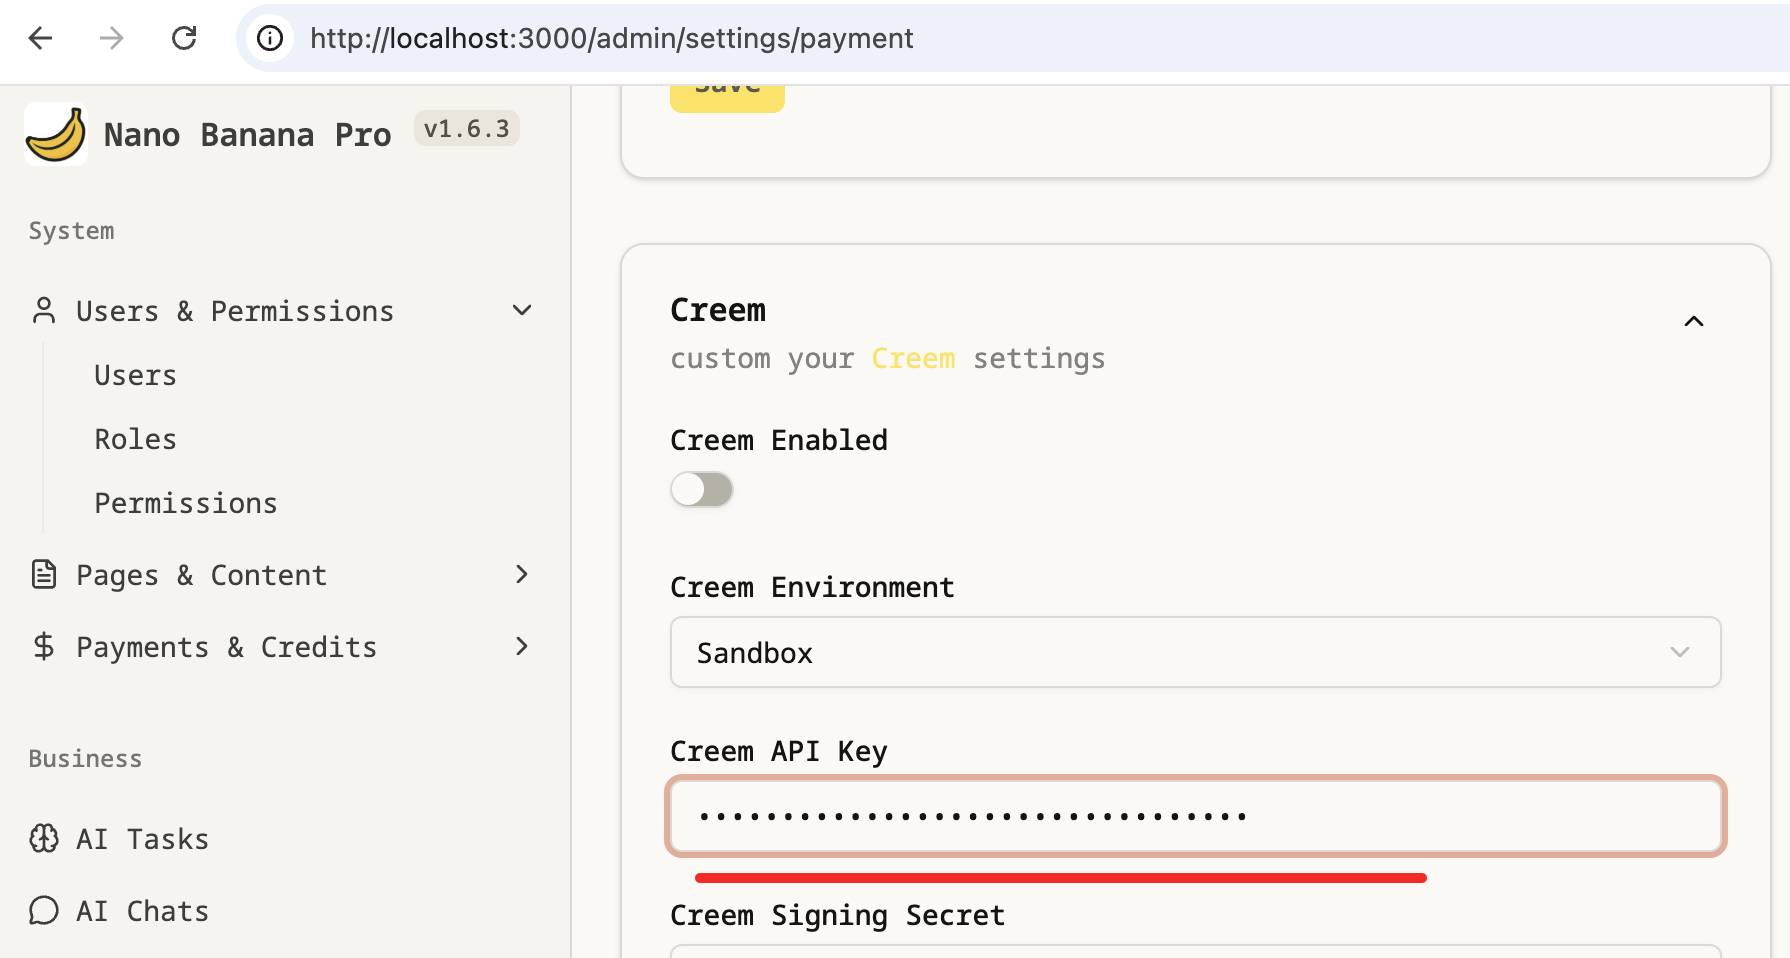Screen dimensions: 1790x958
Task: Open the Creem Environment Sandbox dropdown
Action: [x=1195, y=652]
